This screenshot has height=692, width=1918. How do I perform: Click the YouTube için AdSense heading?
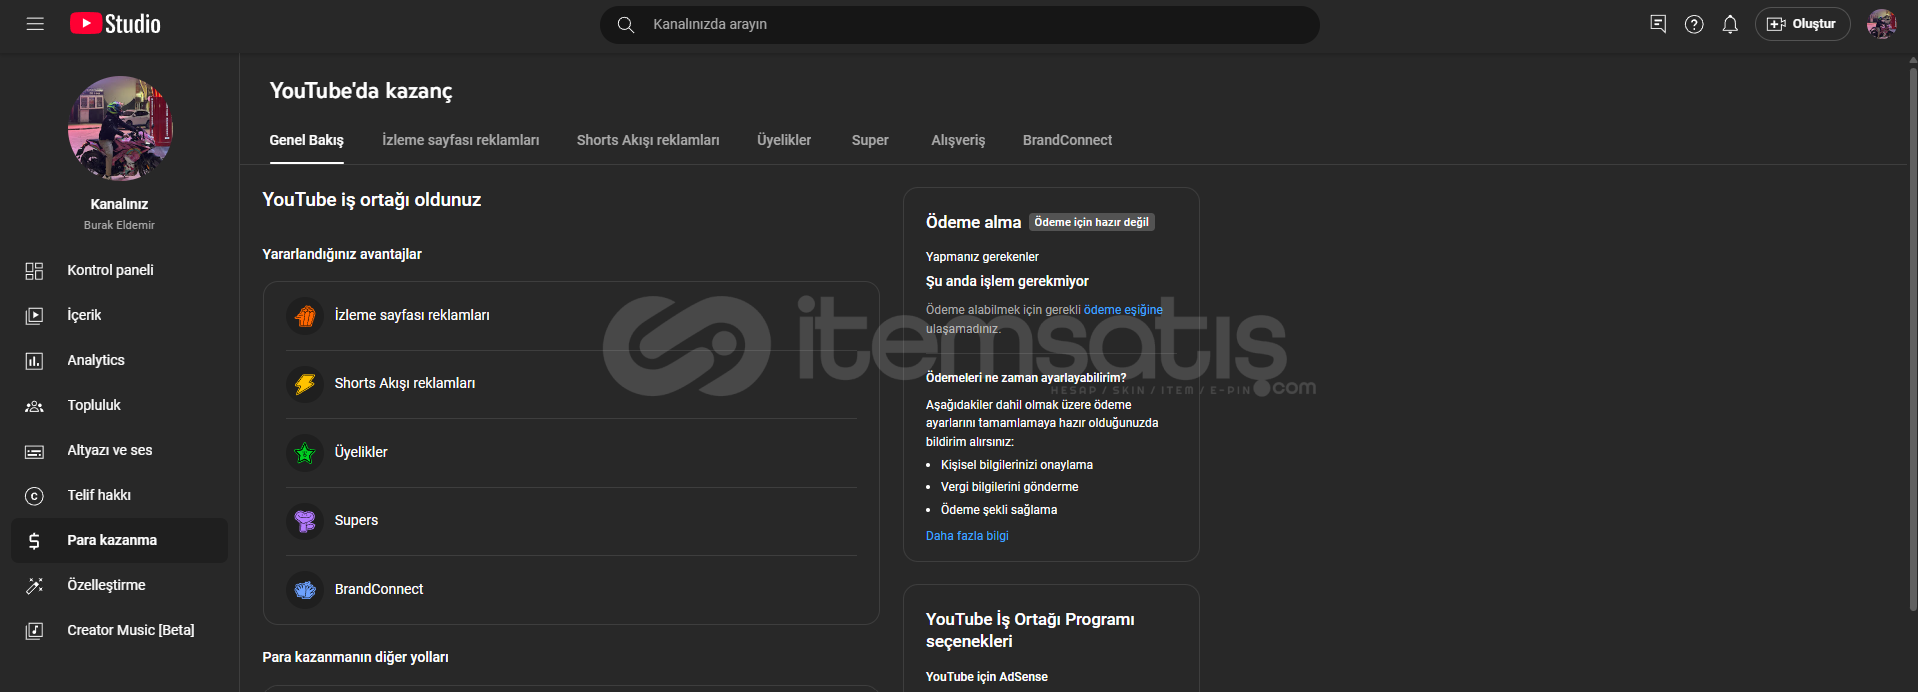(x=987, y=677)
